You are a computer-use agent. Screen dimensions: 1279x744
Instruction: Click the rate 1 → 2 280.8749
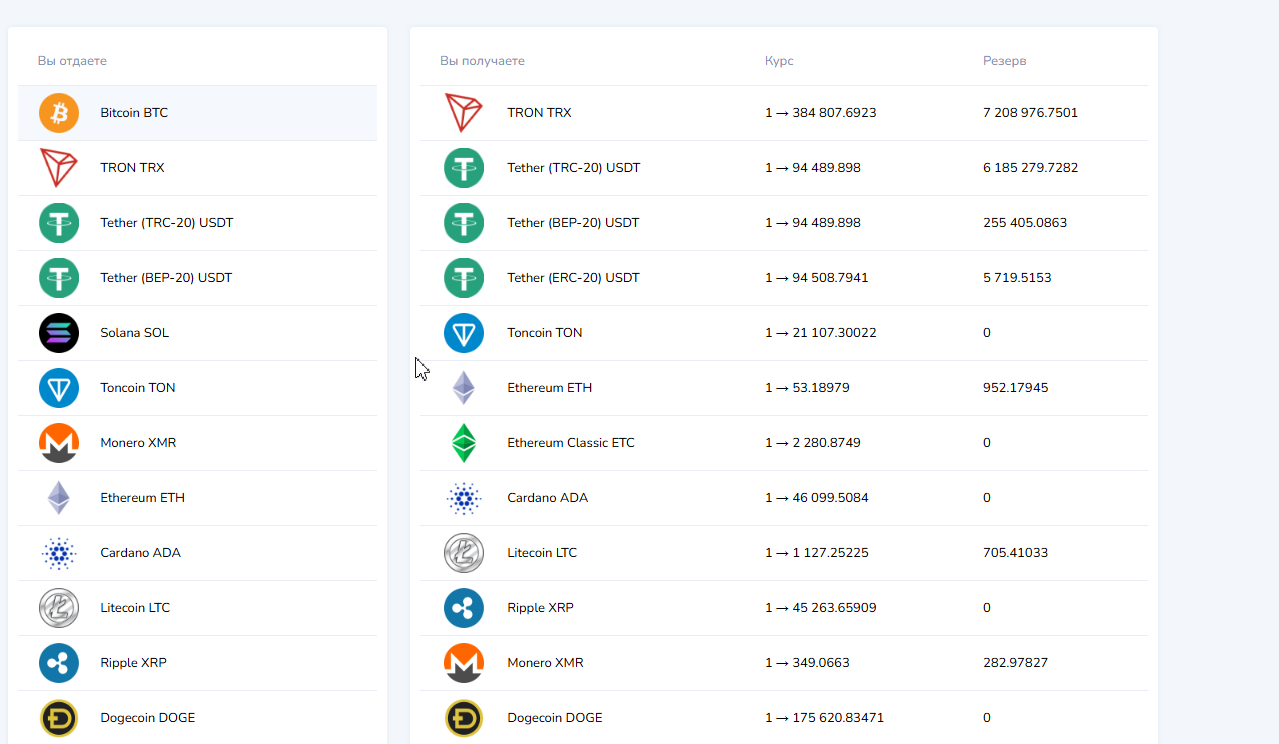[x=813, y=443]
